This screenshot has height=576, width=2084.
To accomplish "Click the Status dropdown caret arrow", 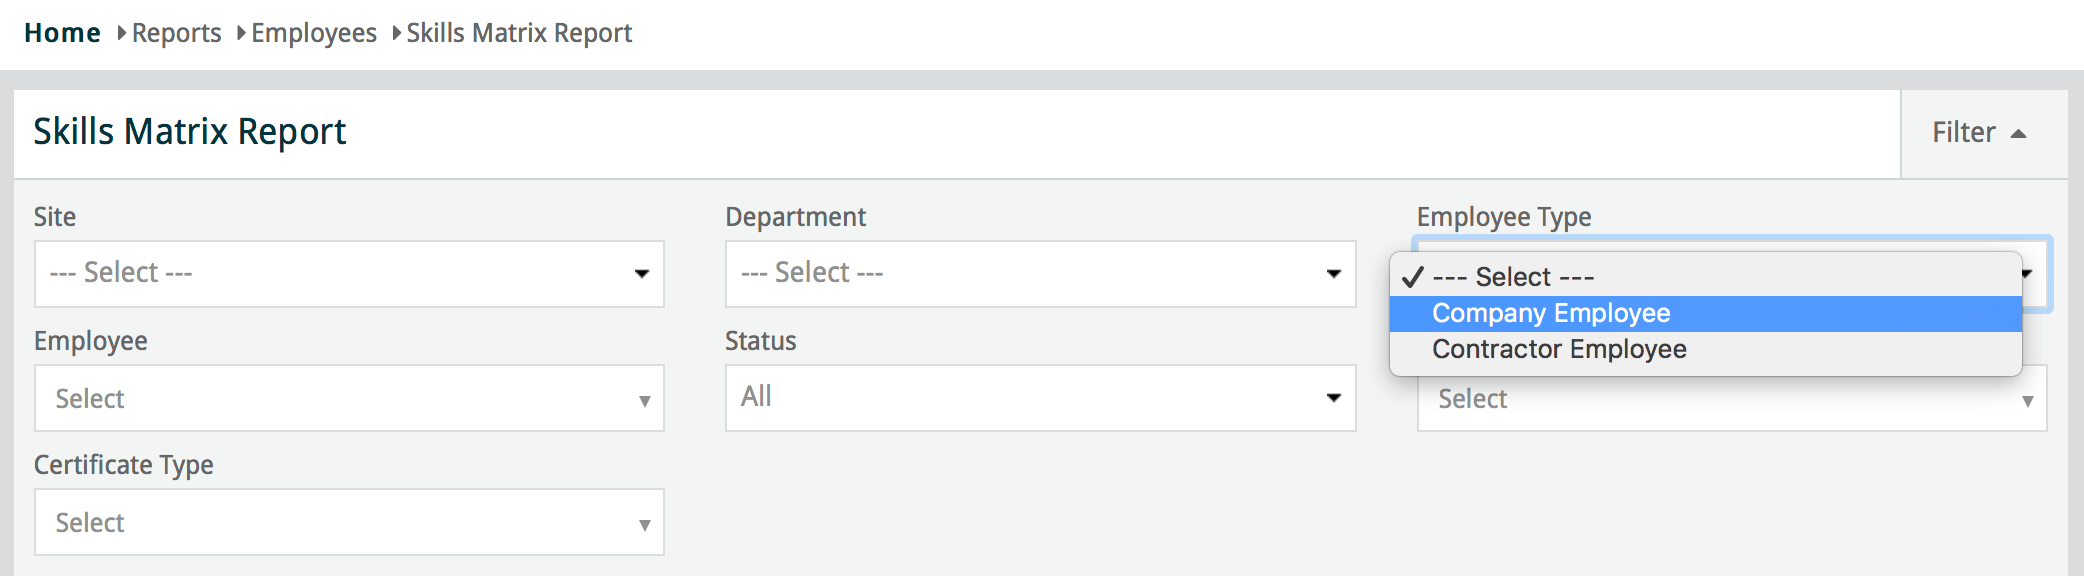I will click(x=1333, y=398).
